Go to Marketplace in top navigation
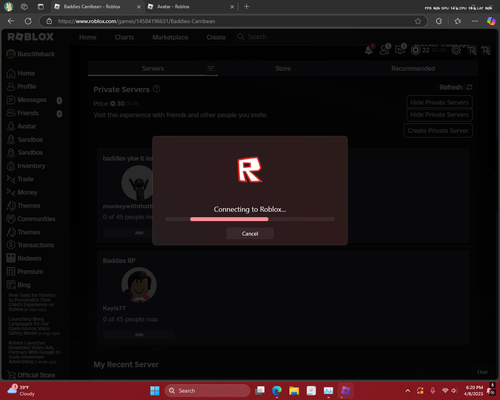The height and width of the screenshot is (400, 500). coord(170,37)
